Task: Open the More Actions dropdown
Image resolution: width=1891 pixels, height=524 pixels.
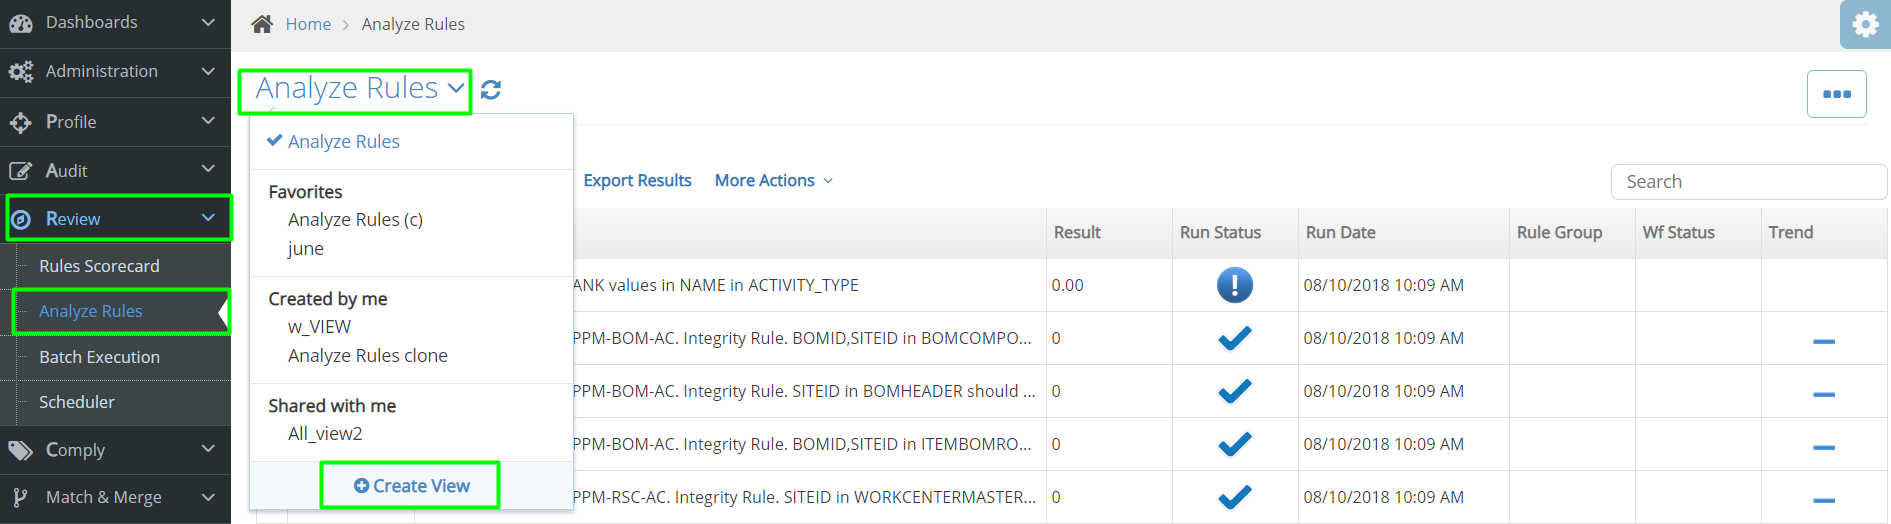Action: 774,181
